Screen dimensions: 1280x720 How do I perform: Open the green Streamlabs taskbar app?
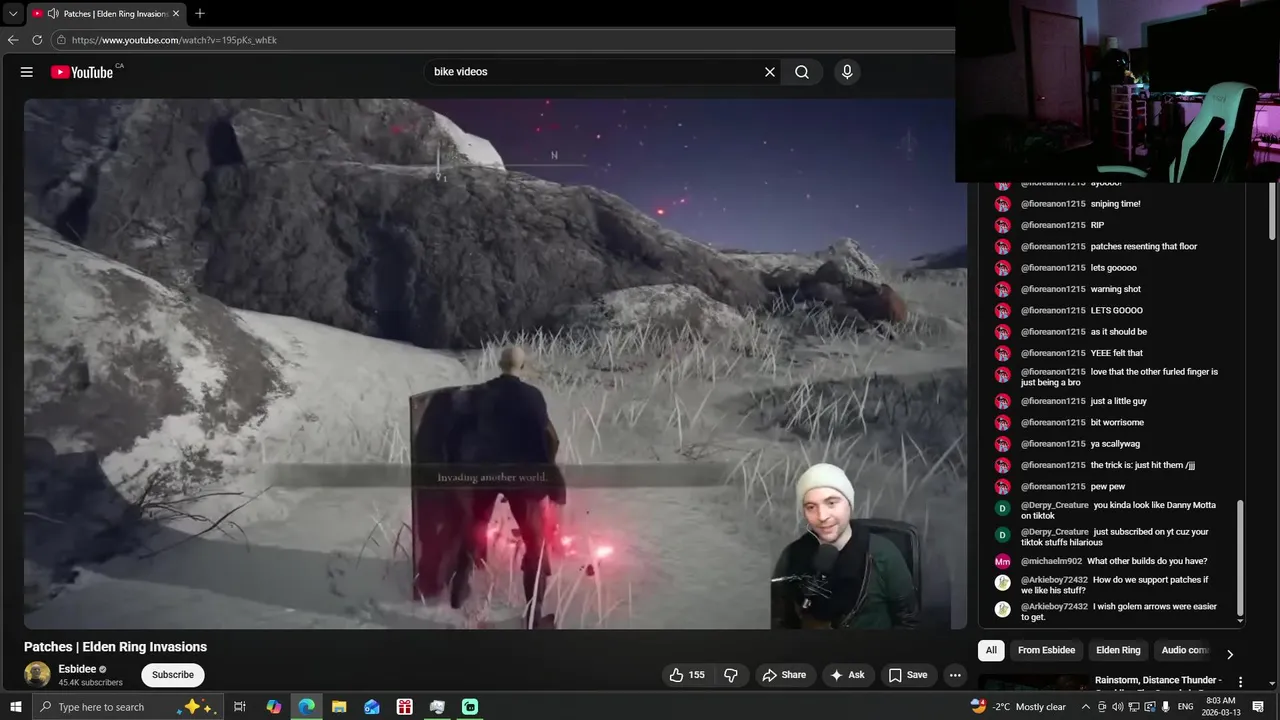pyautogui.click(x=470, y=707)
